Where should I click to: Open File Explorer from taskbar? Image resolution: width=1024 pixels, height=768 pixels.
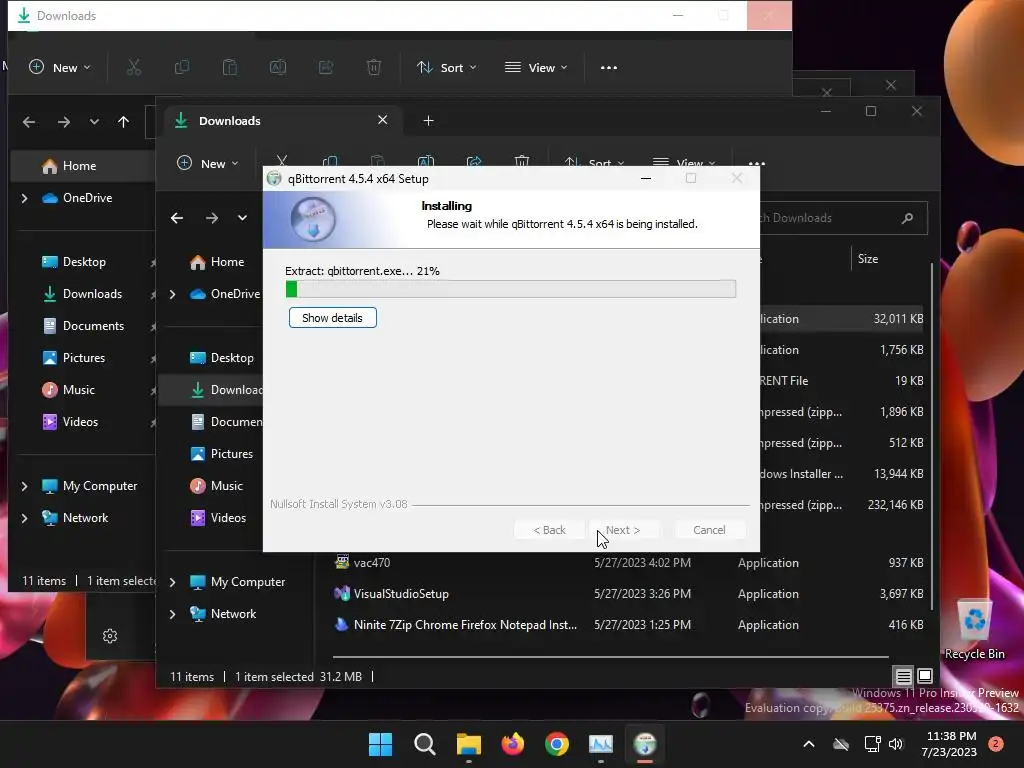468,744
